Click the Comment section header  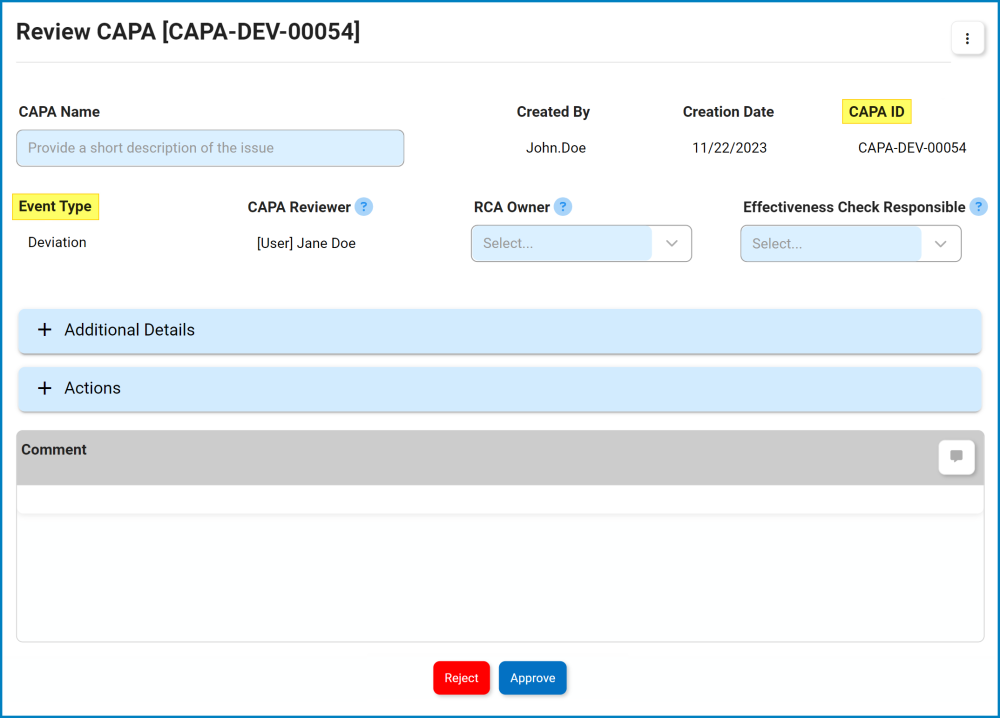click(x=53, y=449)
